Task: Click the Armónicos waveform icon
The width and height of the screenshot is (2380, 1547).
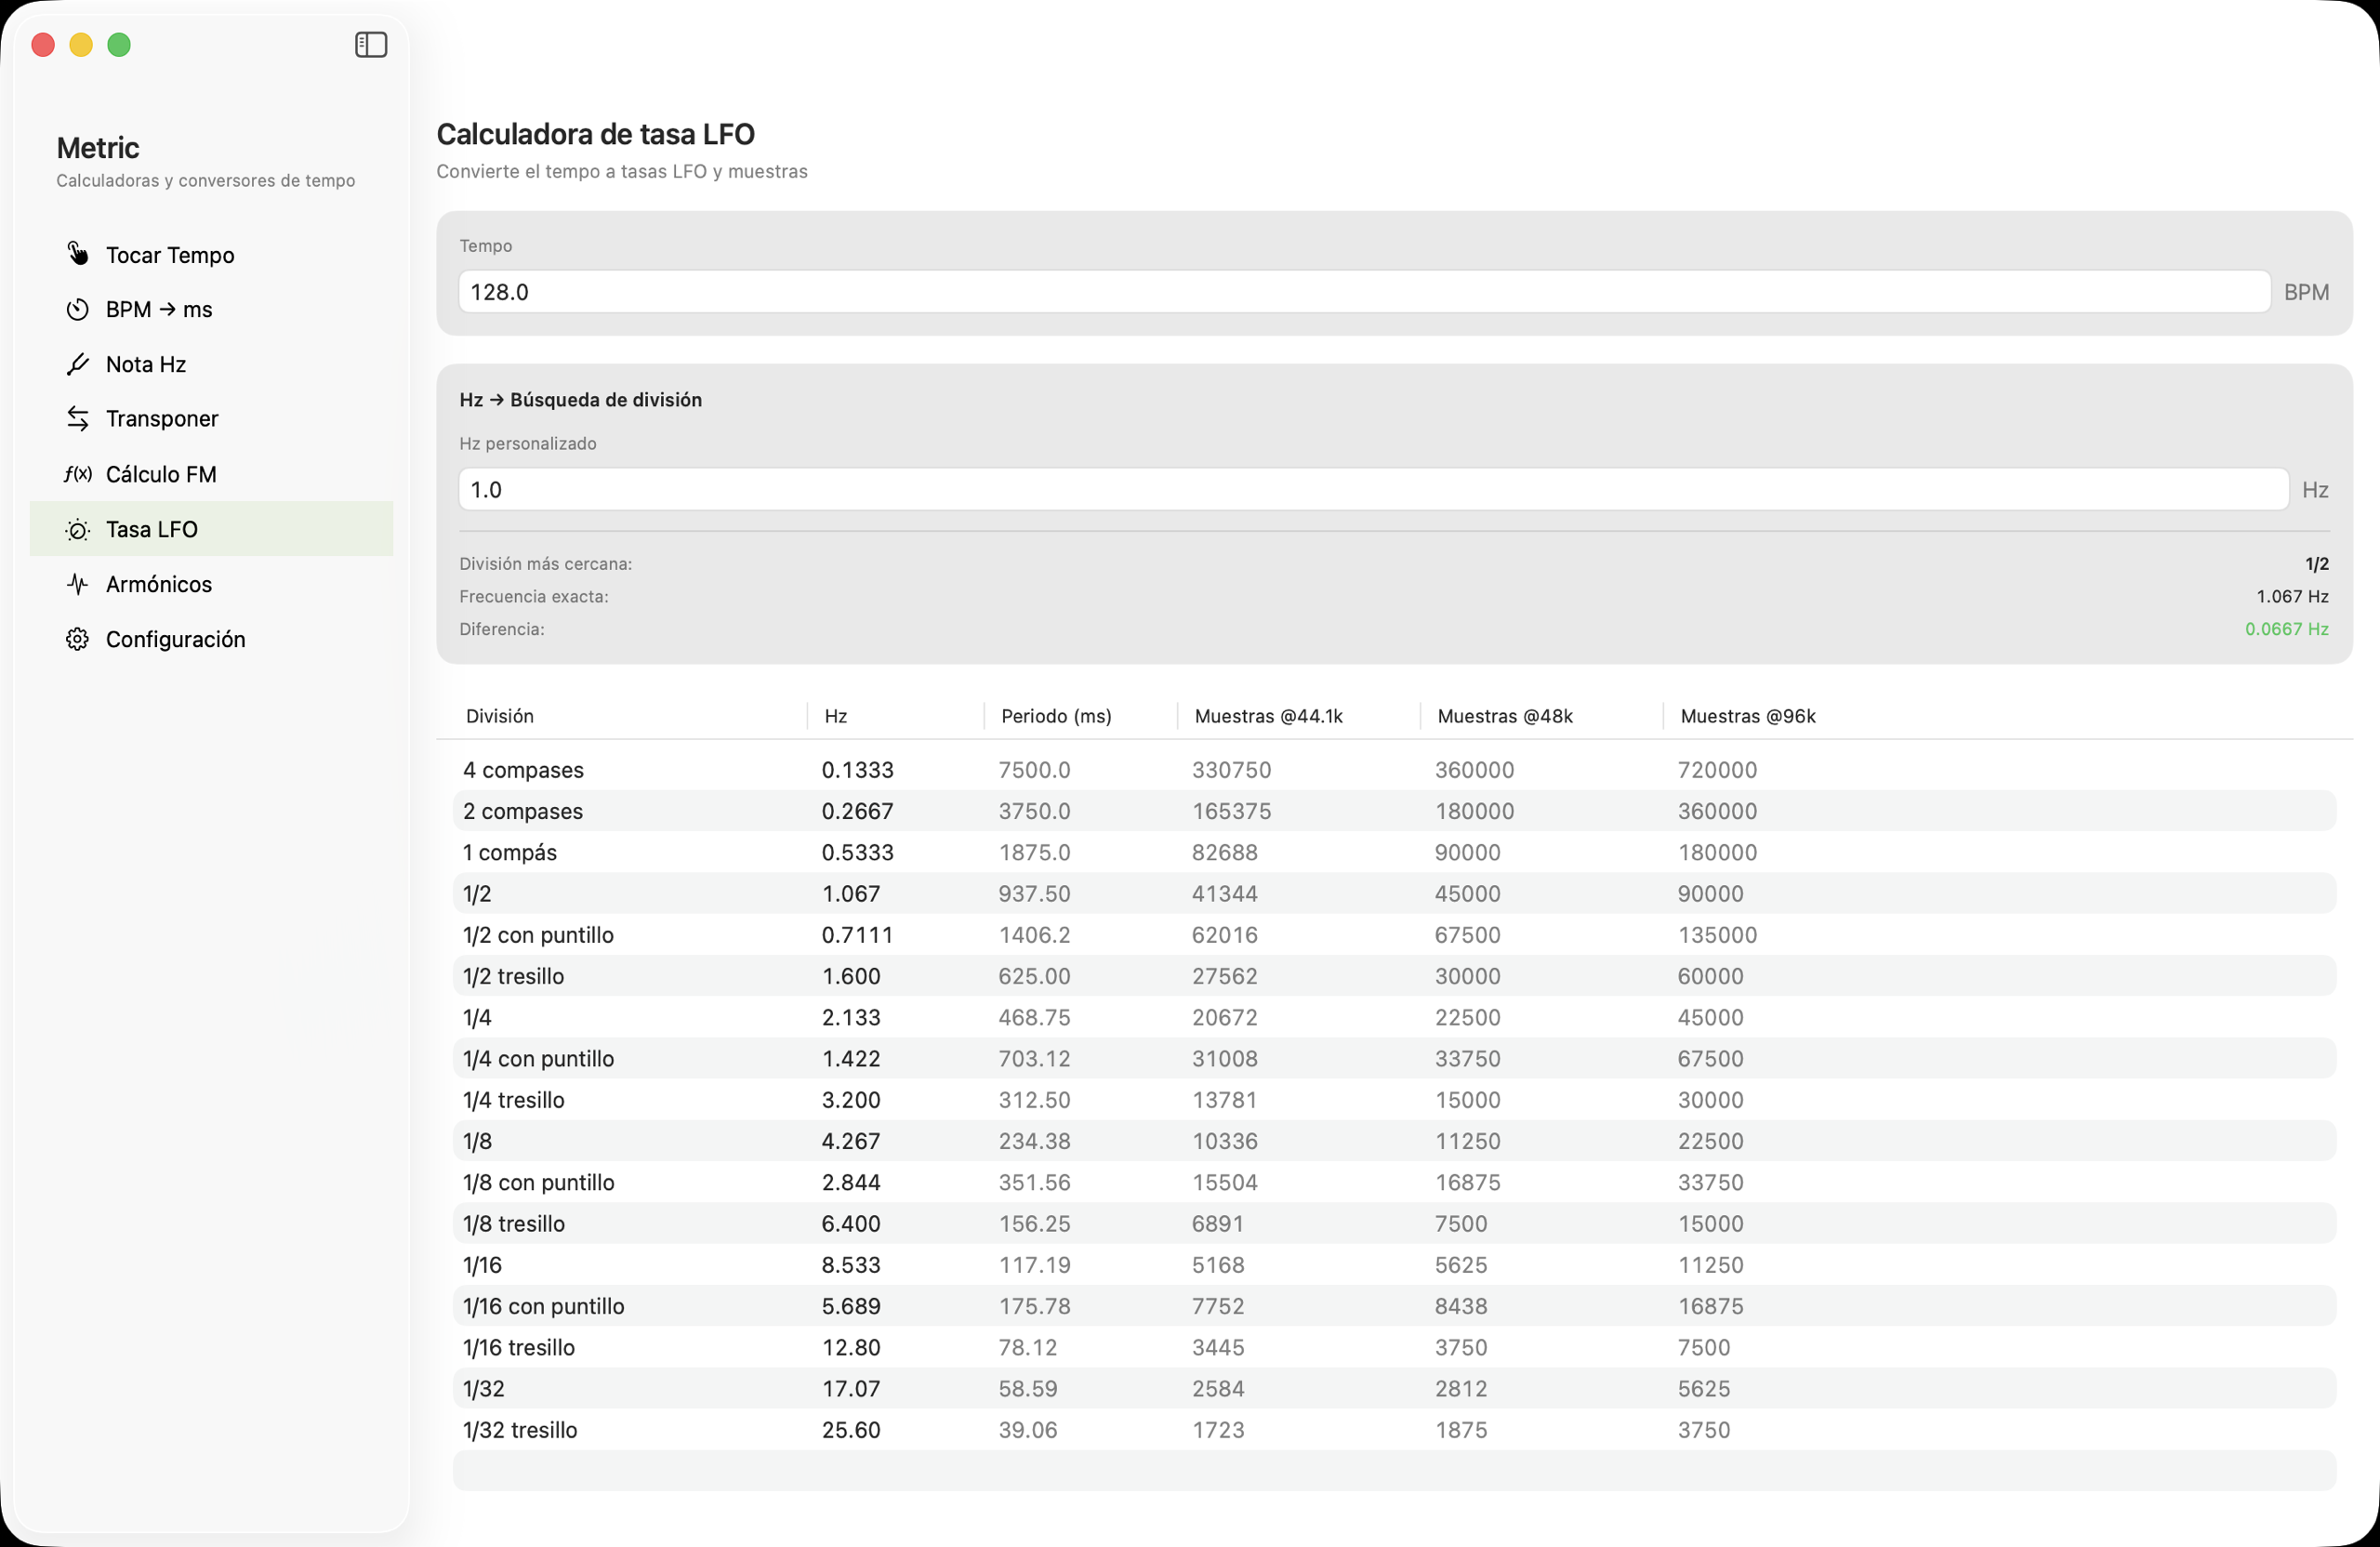Action: pos(77,584)
